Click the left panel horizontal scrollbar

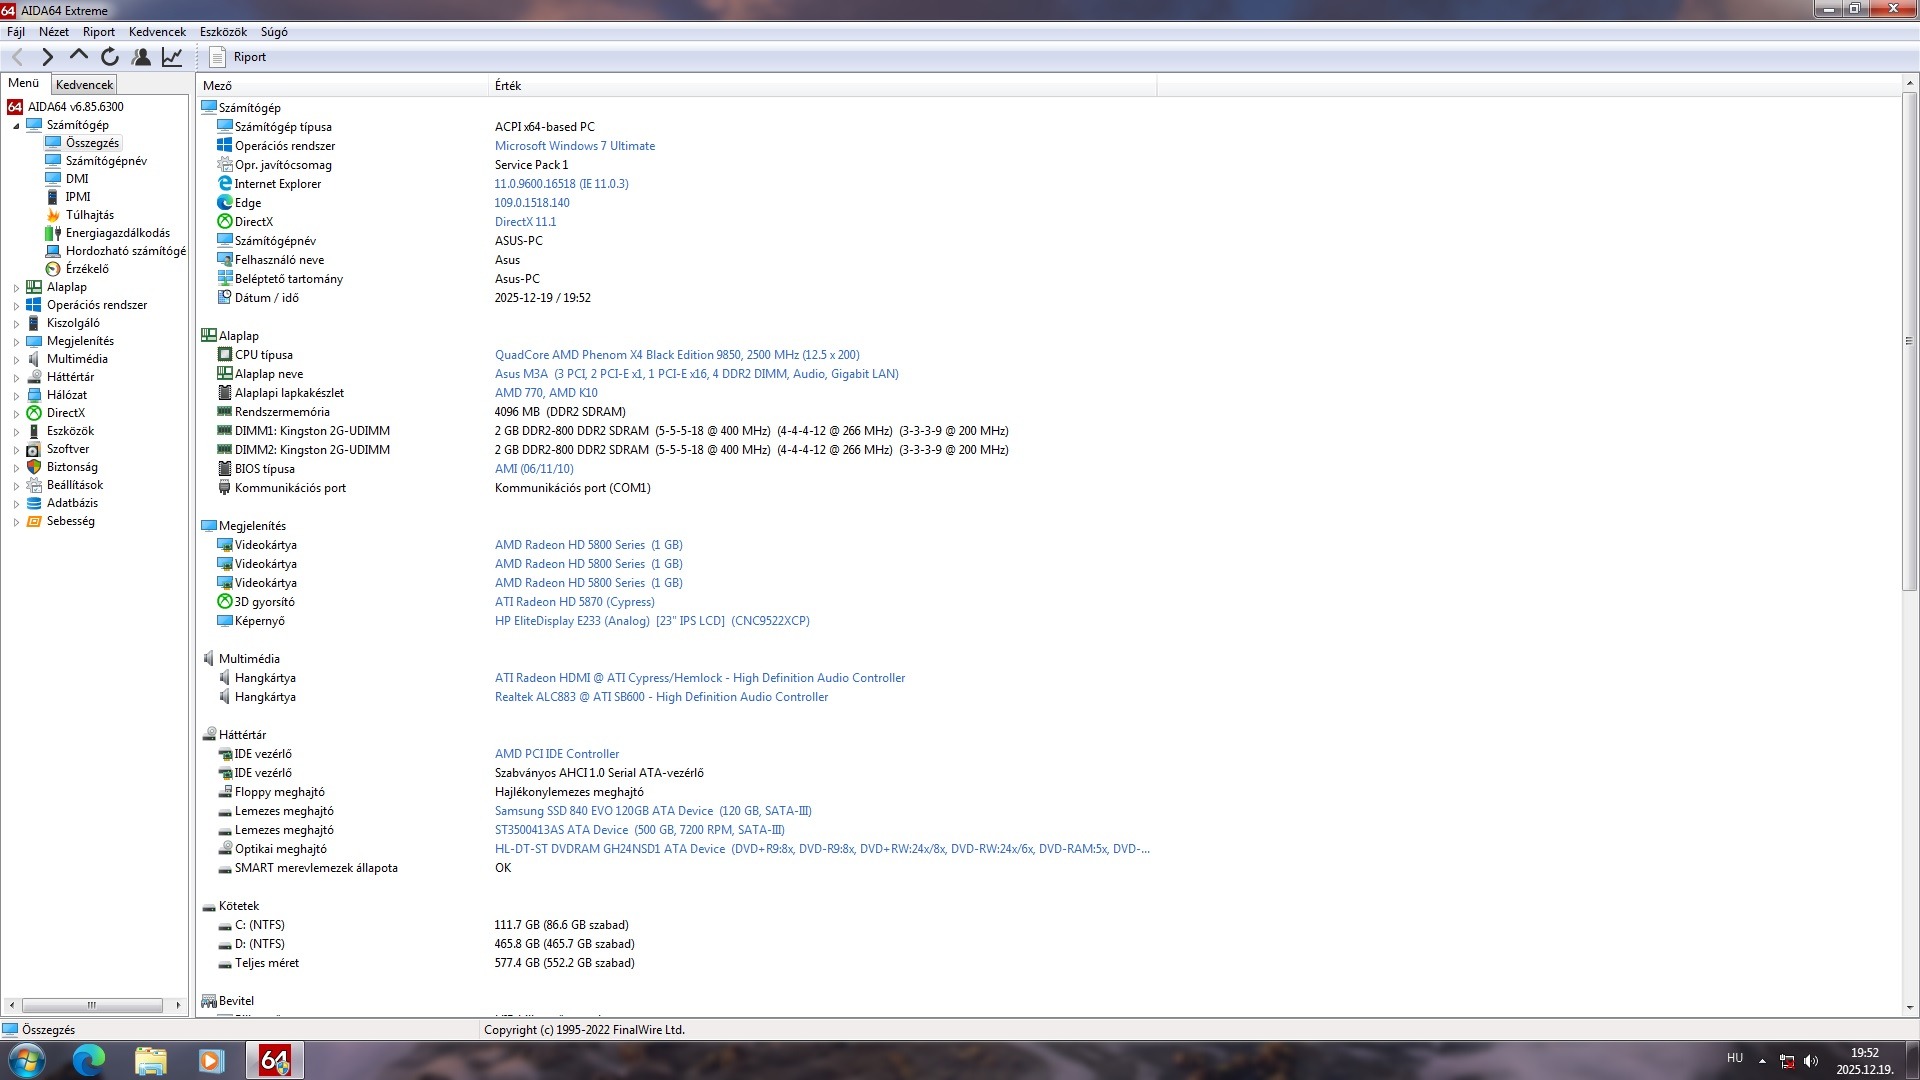tap(92, 1005)
